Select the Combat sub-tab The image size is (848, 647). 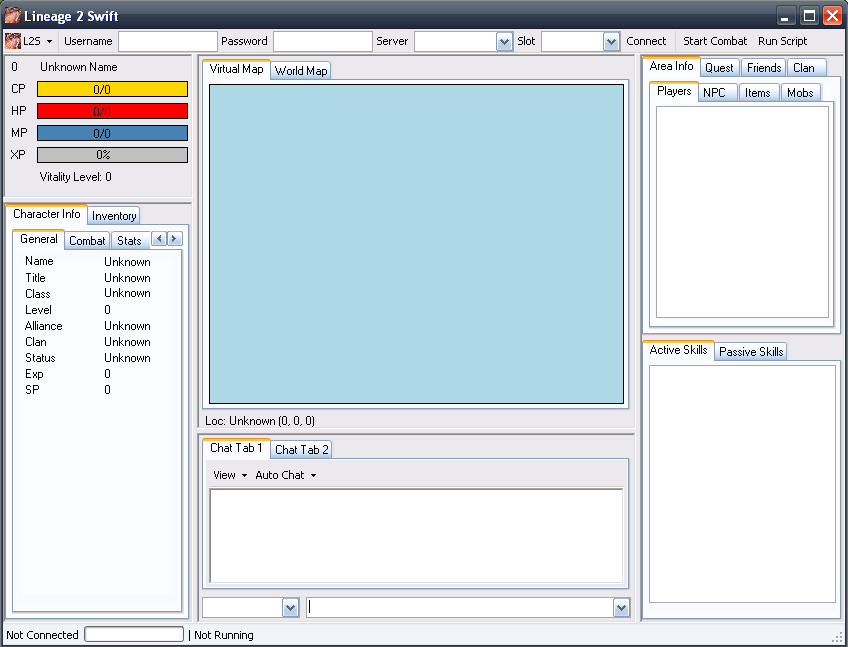[x=87, y=241]
